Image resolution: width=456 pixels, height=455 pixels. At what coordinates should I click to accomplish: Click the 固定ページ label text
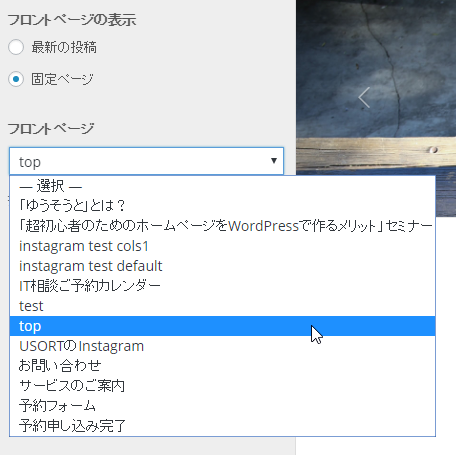62,79
